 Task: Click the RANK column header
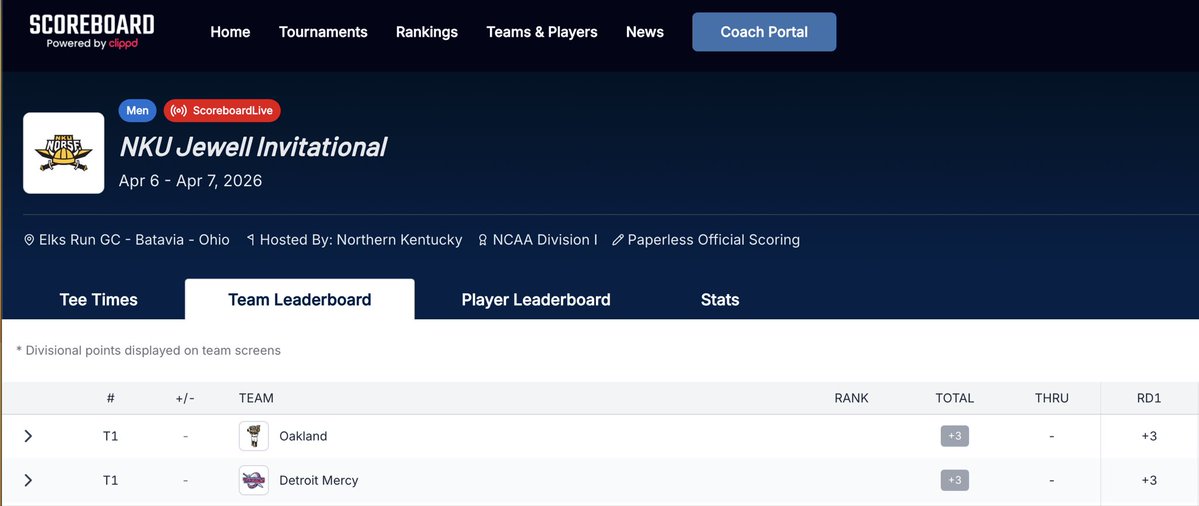click(x=851, y=398)
